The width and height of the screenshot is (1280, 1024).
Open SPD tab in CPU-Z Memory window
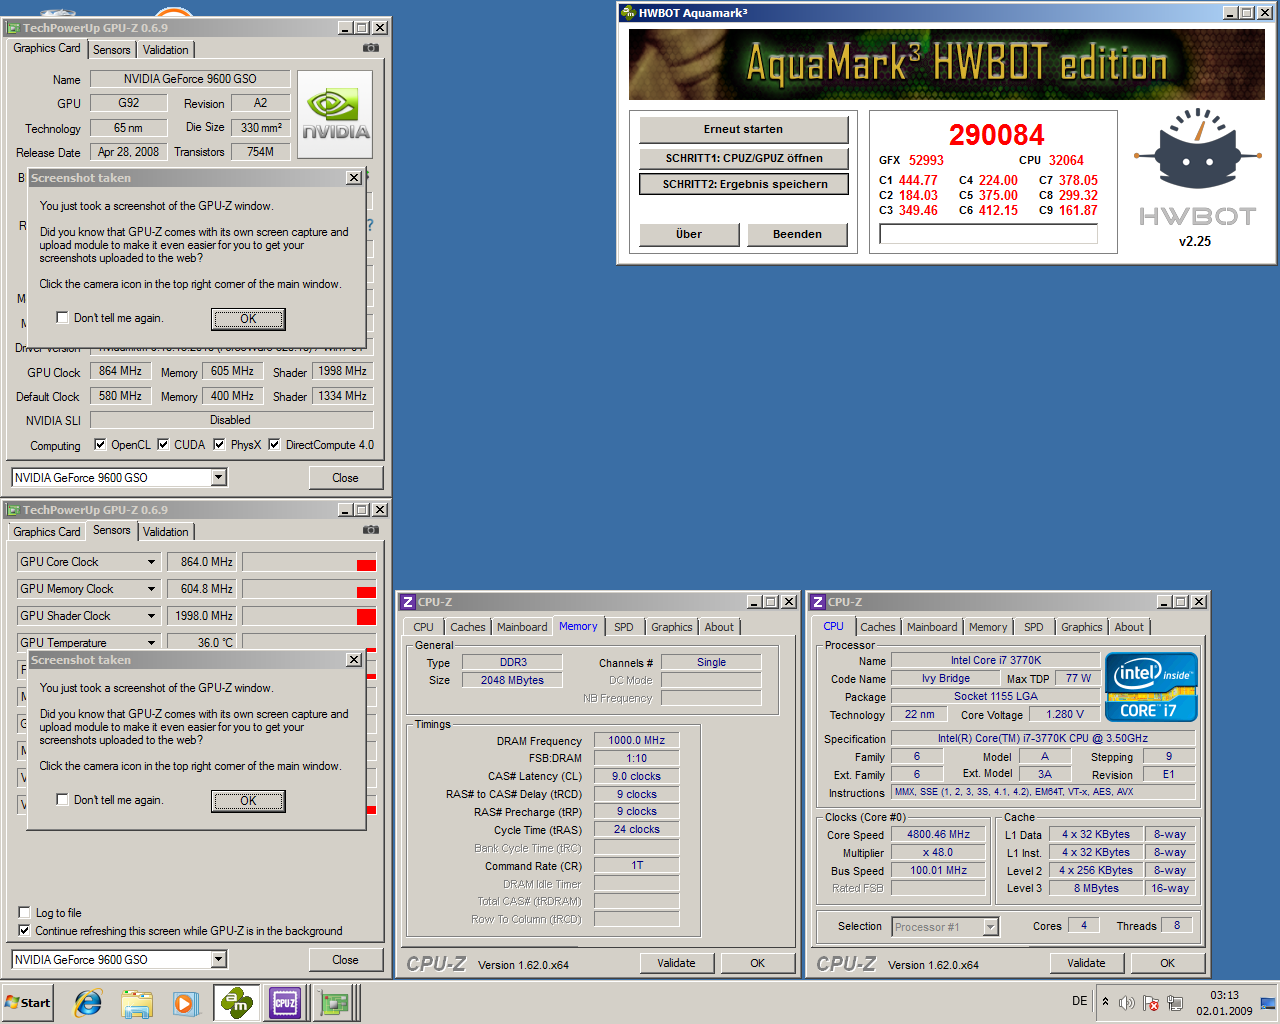tap(624, 627)
